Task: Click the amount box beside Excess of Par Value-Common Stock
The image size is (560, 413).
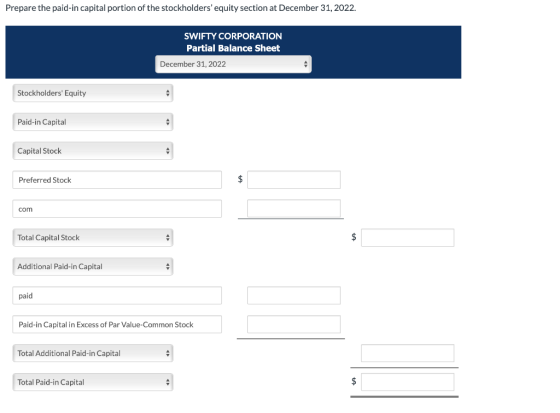Action: pyautogui.click(x=294, y=325)
